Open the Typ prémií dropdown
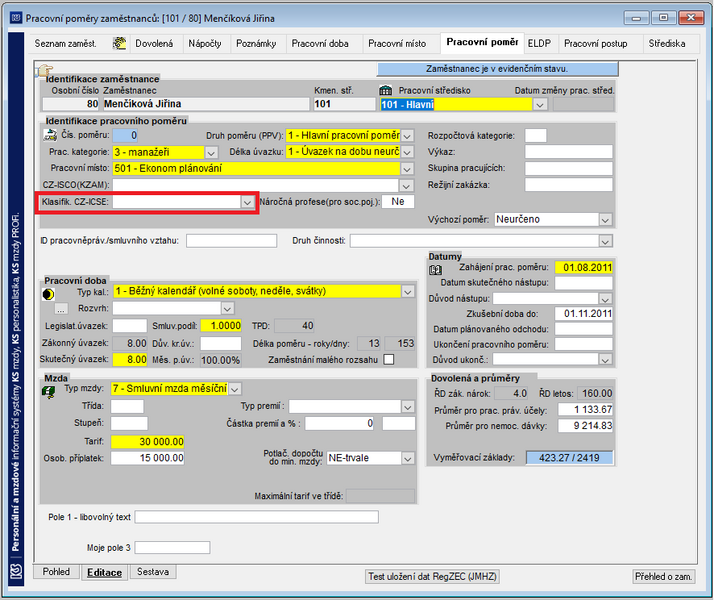714x600 pixels. [x=408, y=407]
